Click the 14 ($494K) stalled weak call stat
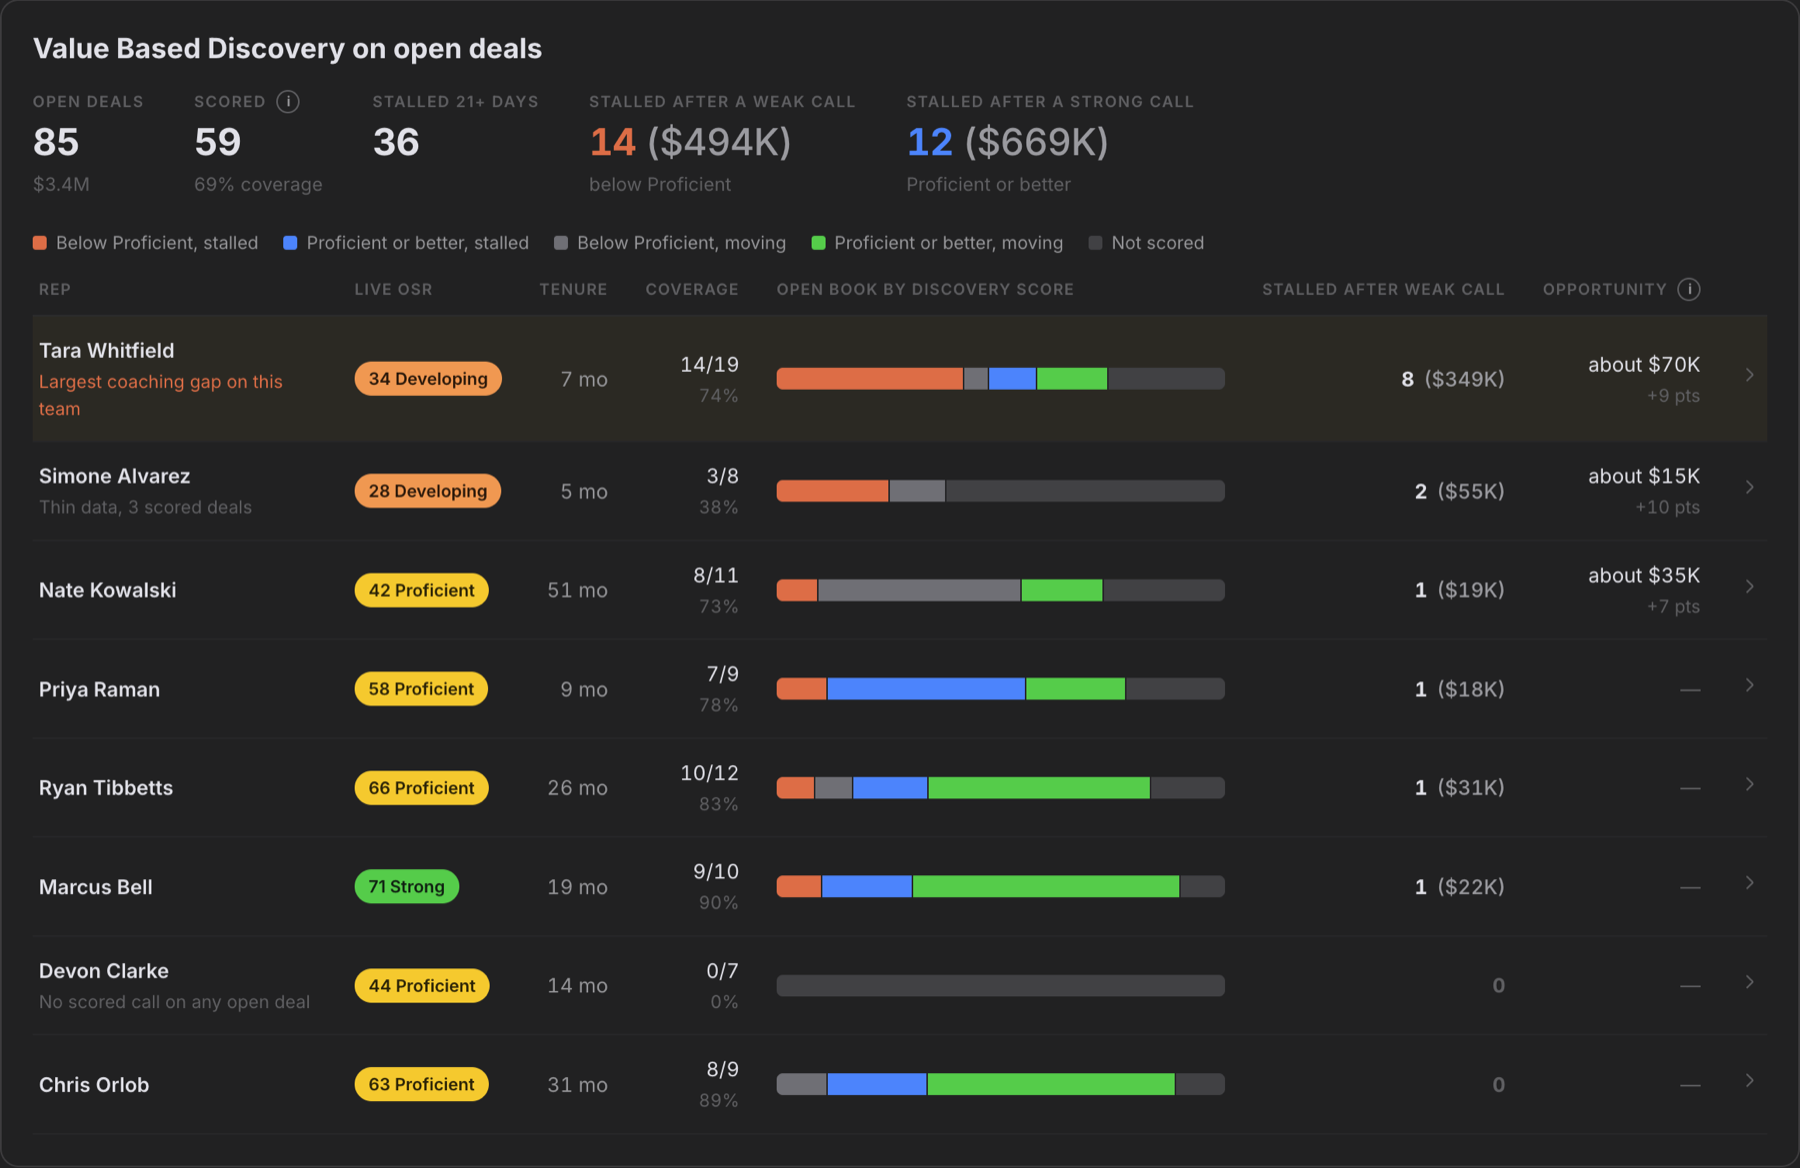The width and height of the screenshot is (1800, 1168). (690, 142)
